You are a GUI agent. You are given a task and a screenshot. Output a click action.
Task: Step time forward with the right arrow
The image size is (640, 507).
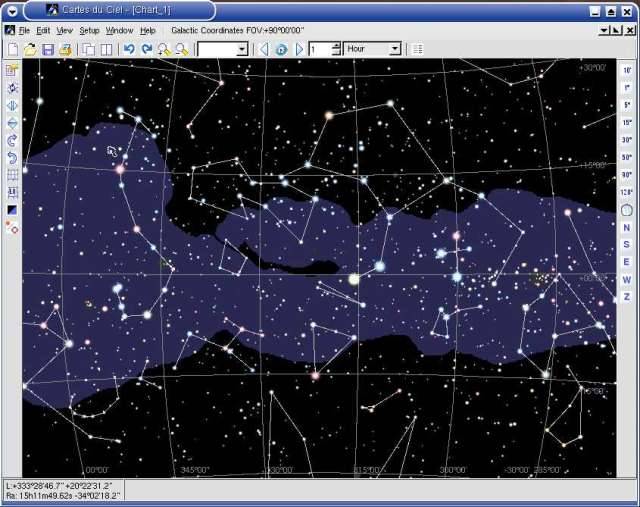coord(299,50)
